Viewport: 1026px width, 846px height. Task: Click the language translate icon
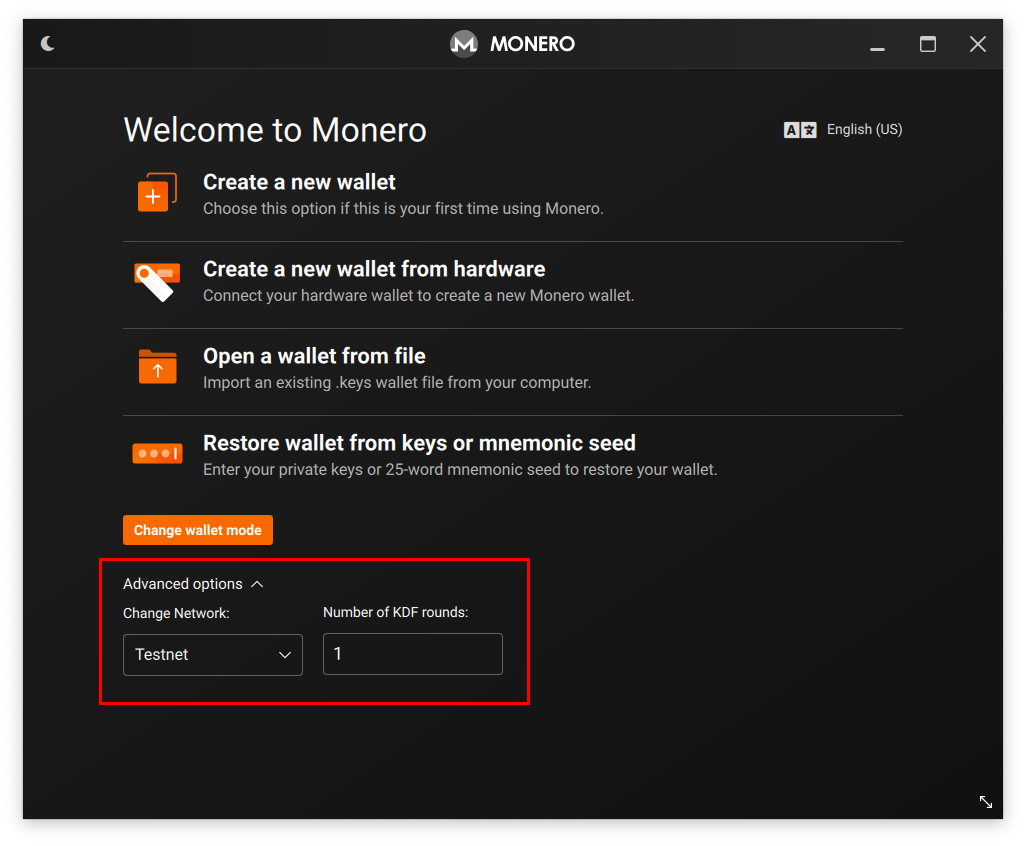tap(800, 130)
